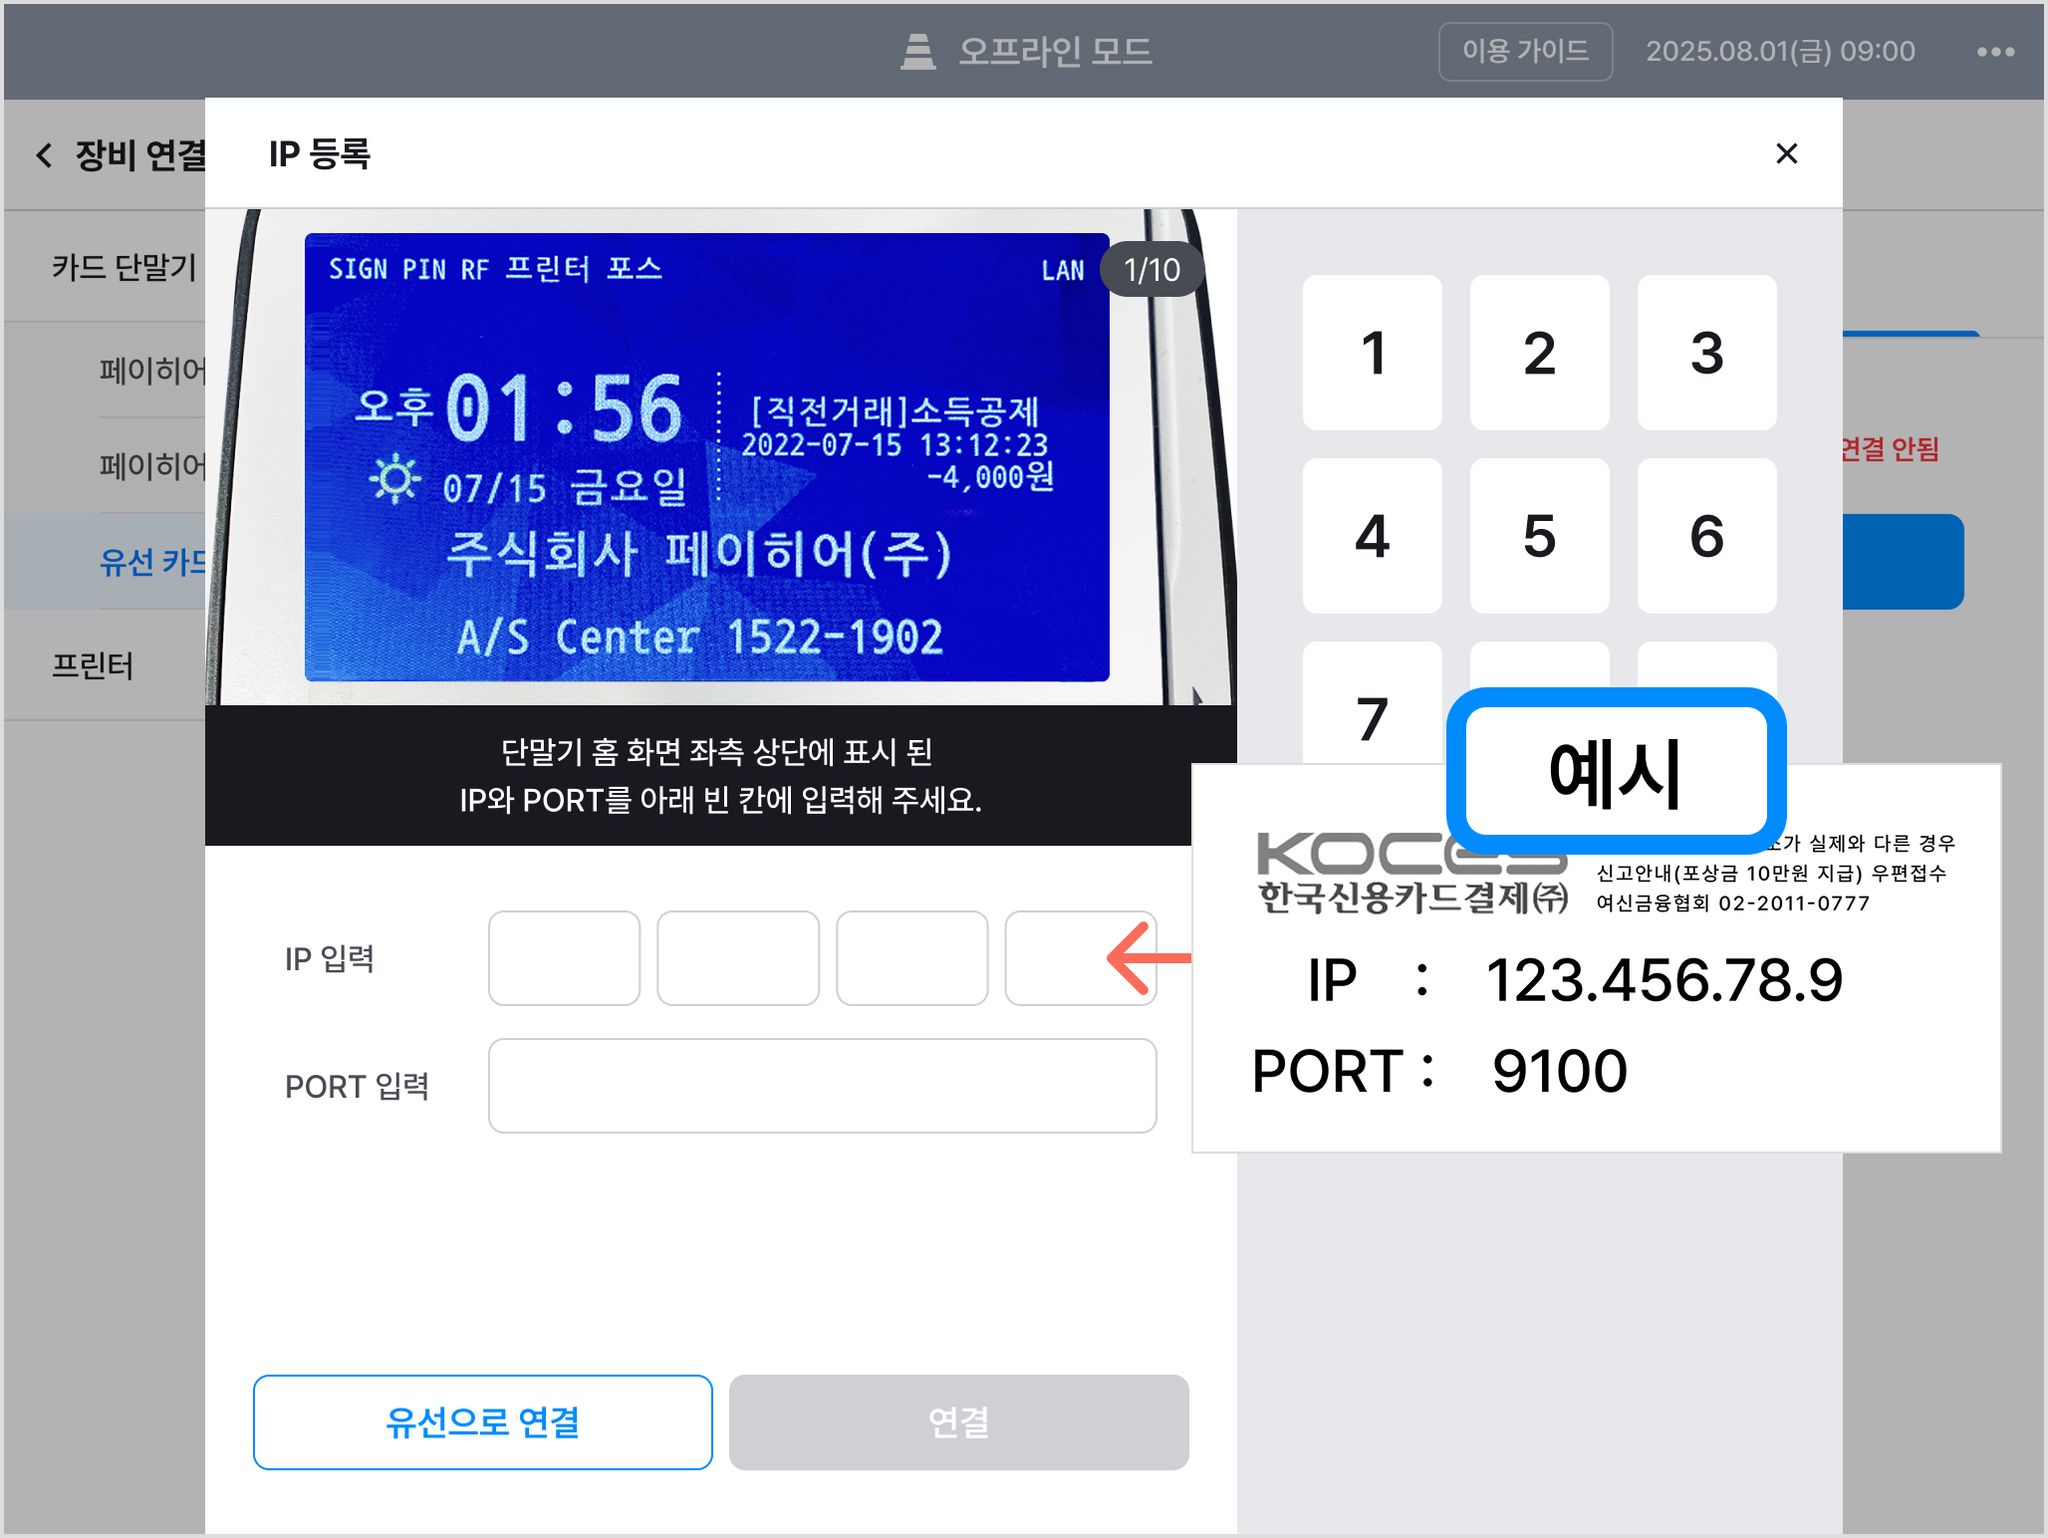
Task: Tap number 4 on the keypad
Action: [1372, 536]
